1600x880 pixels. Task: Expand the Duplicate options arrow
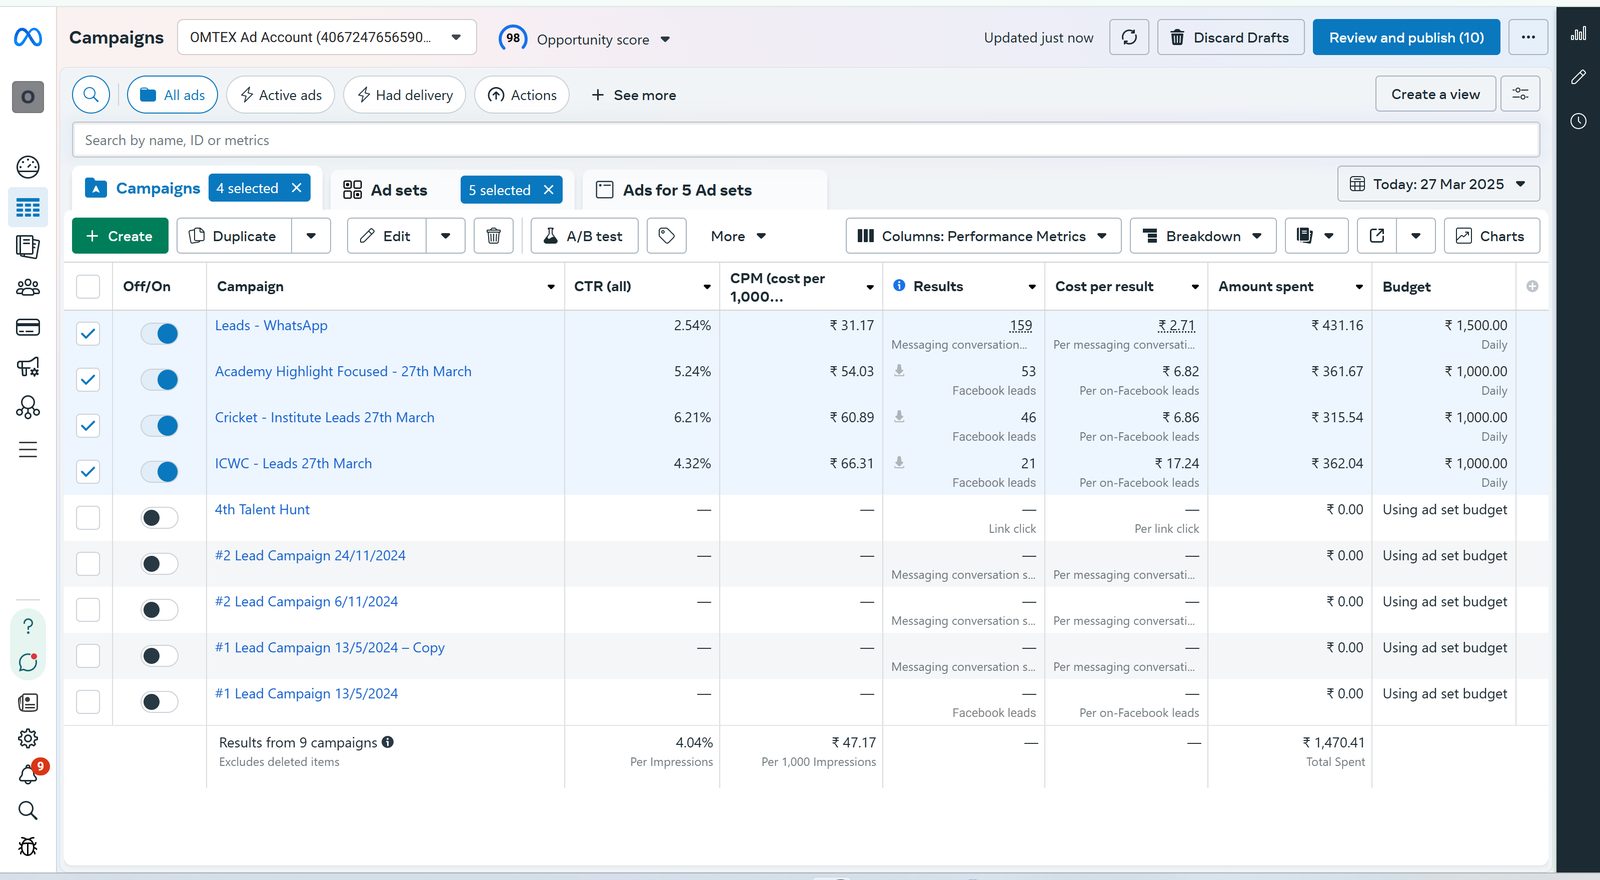click(x=311, y=236)
